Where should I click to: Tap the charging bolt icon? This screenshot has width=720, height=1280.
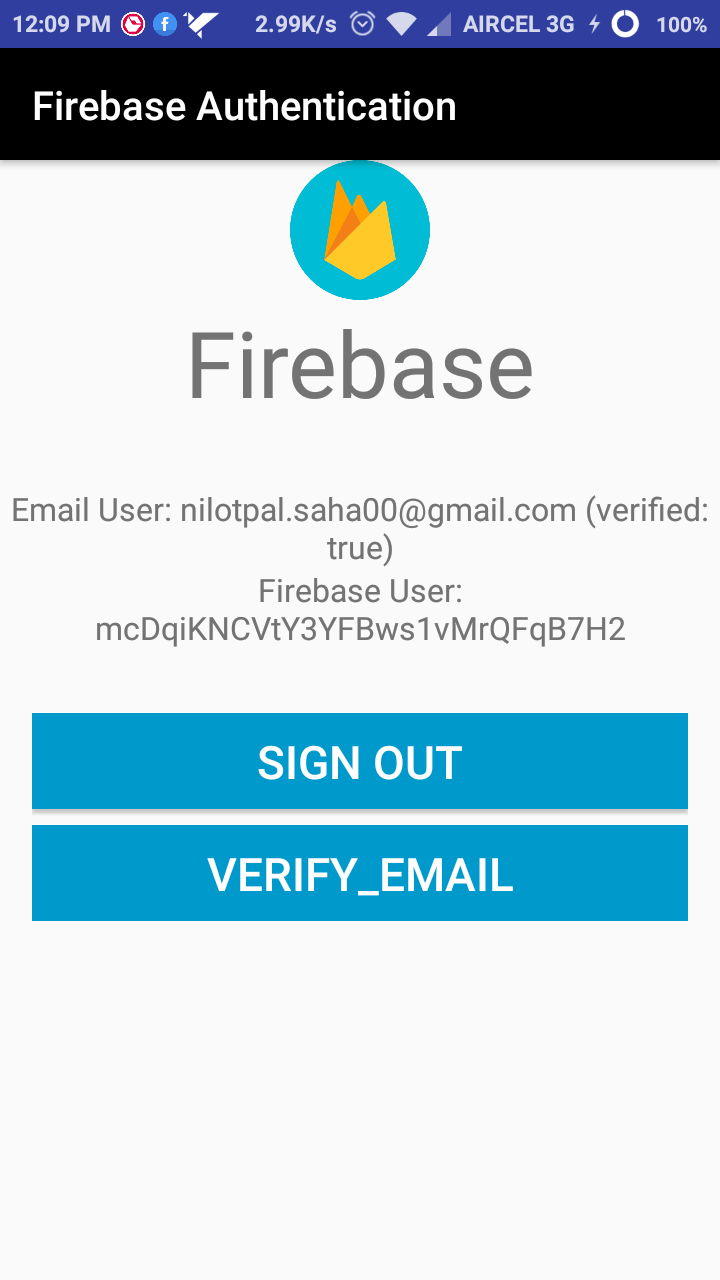click(594, 24)
